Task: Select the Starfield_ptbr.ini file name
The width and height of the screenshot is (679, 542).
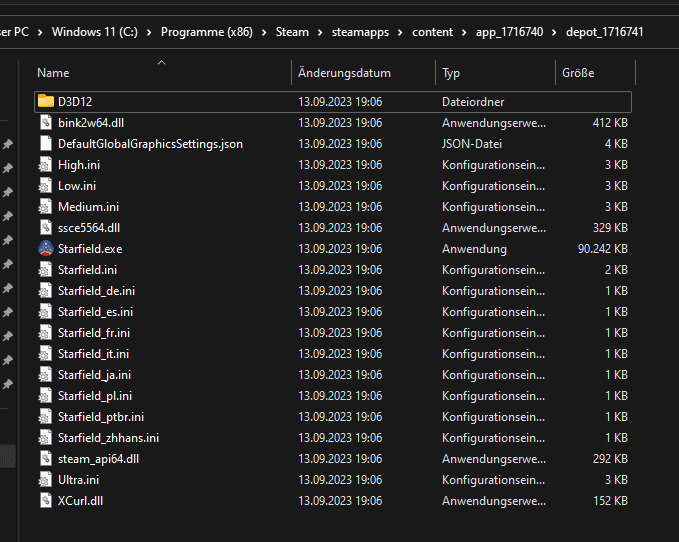Action: point(101,417)
